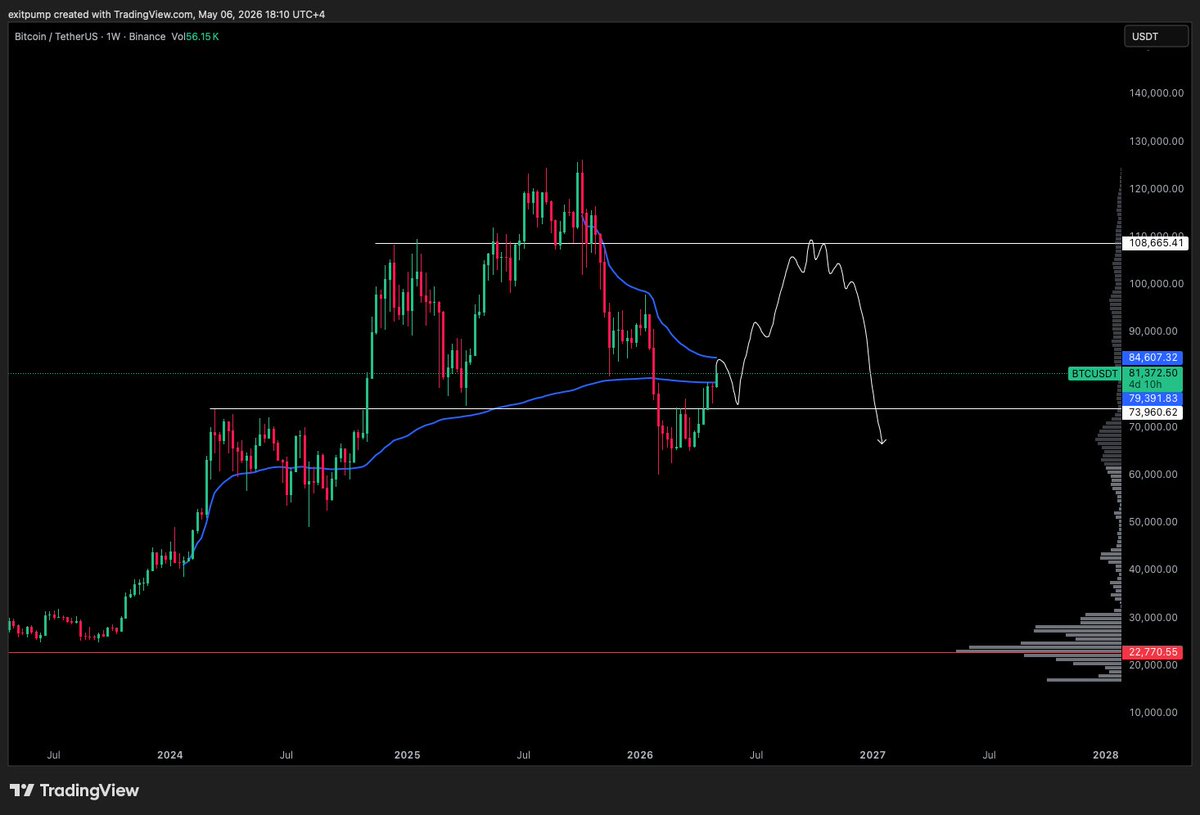Click the green 81,372.50 current price label
The width and height of the screenshot is (1200, 815).
coord(1154,372)
